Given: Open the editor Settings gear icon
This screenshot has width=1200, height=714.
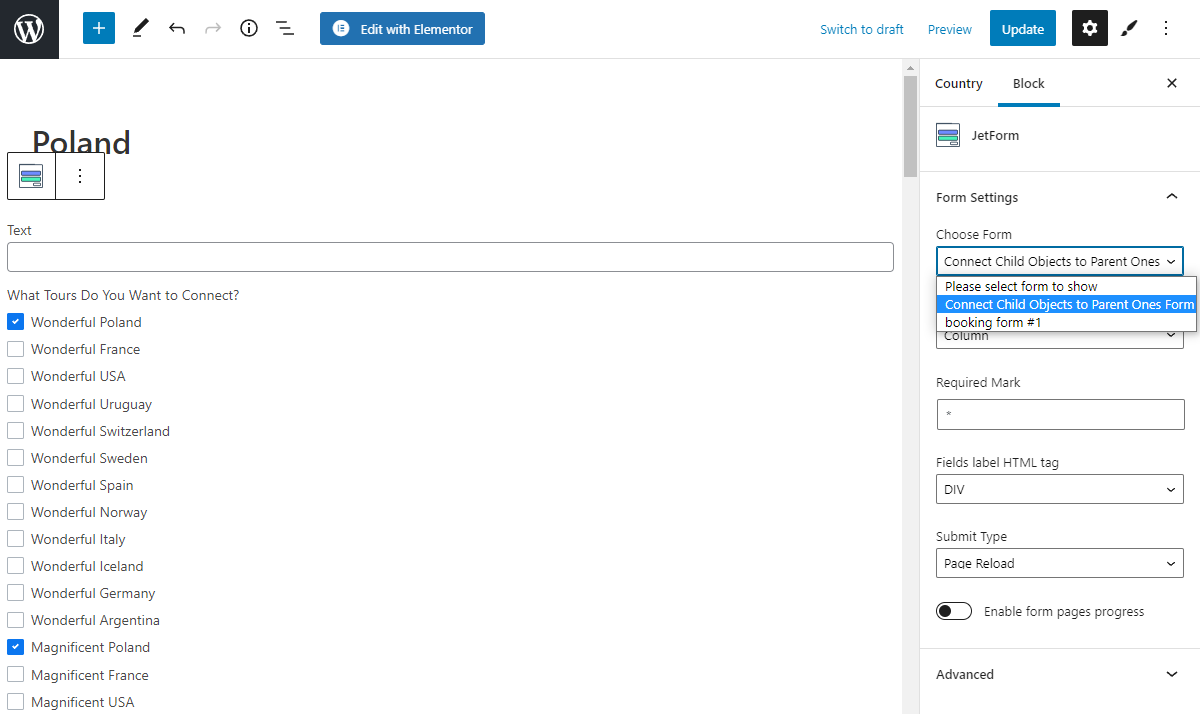Looking at the screenshot, I should click(x=1089, y=28).
